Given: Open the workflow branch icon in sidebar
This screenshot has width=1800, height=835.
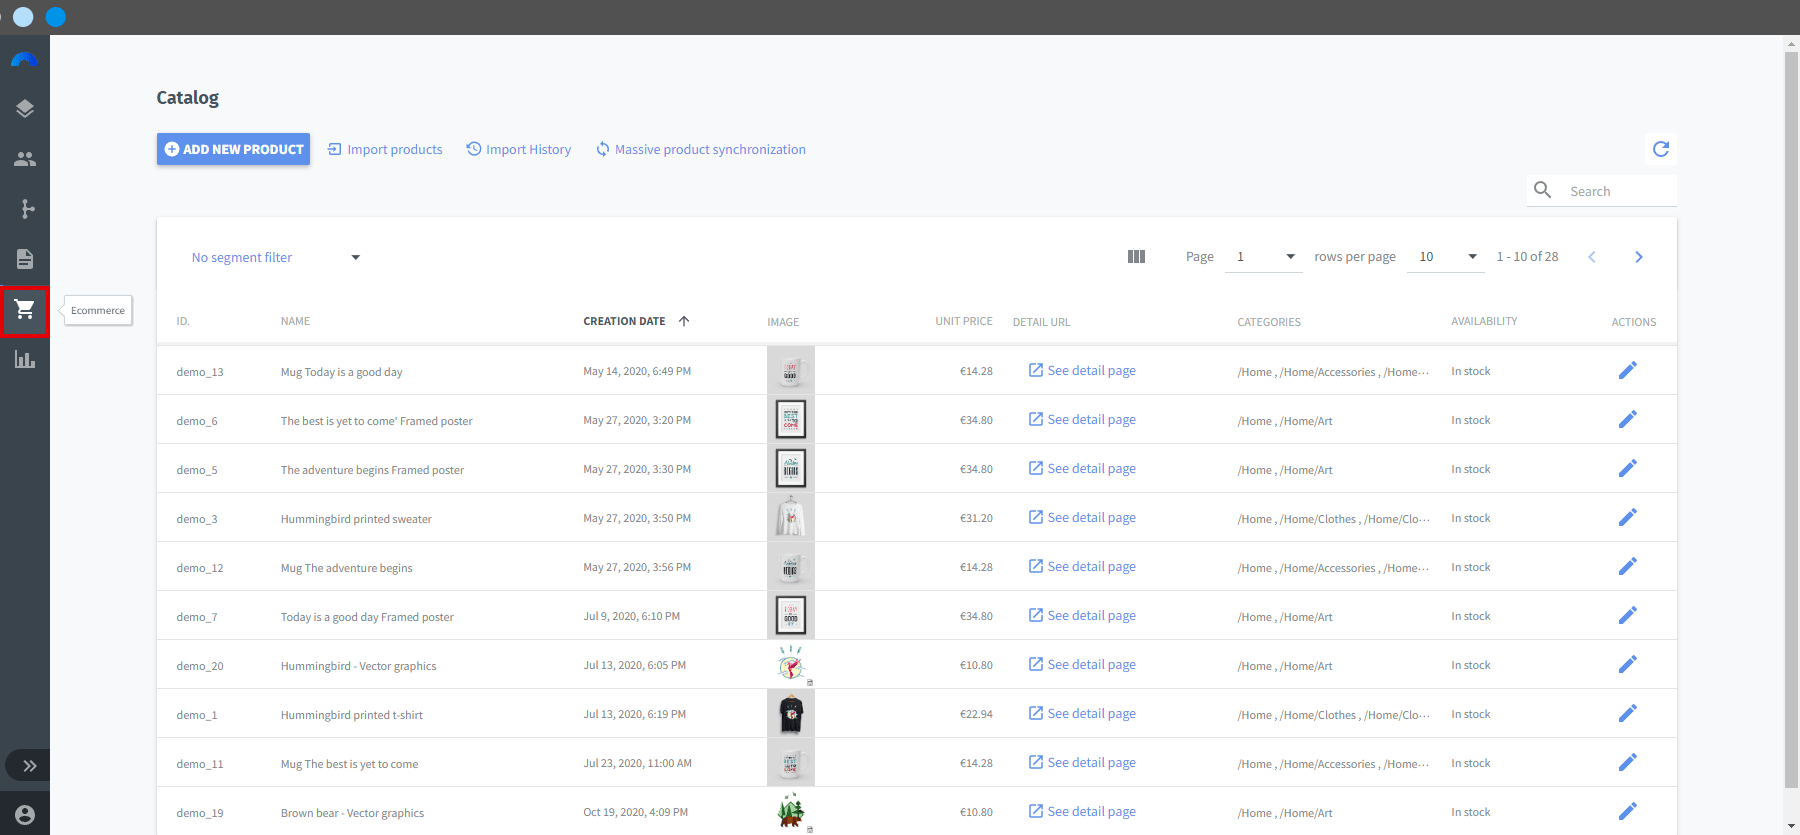Looking at the screenshot, I should click(x=25, y=209).
